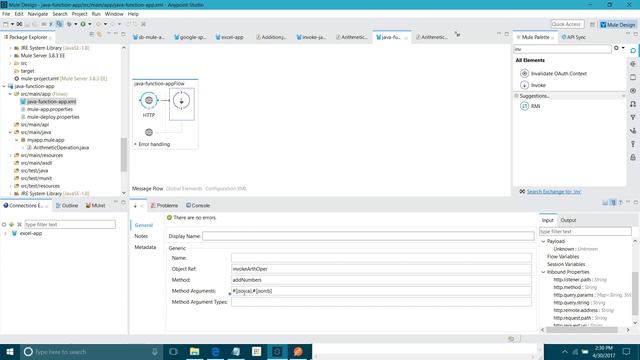This screenshot has width=640, height=360.
Task: Click the Object Ref field containing invokeArthOper
Action: (x=381, y=269)
